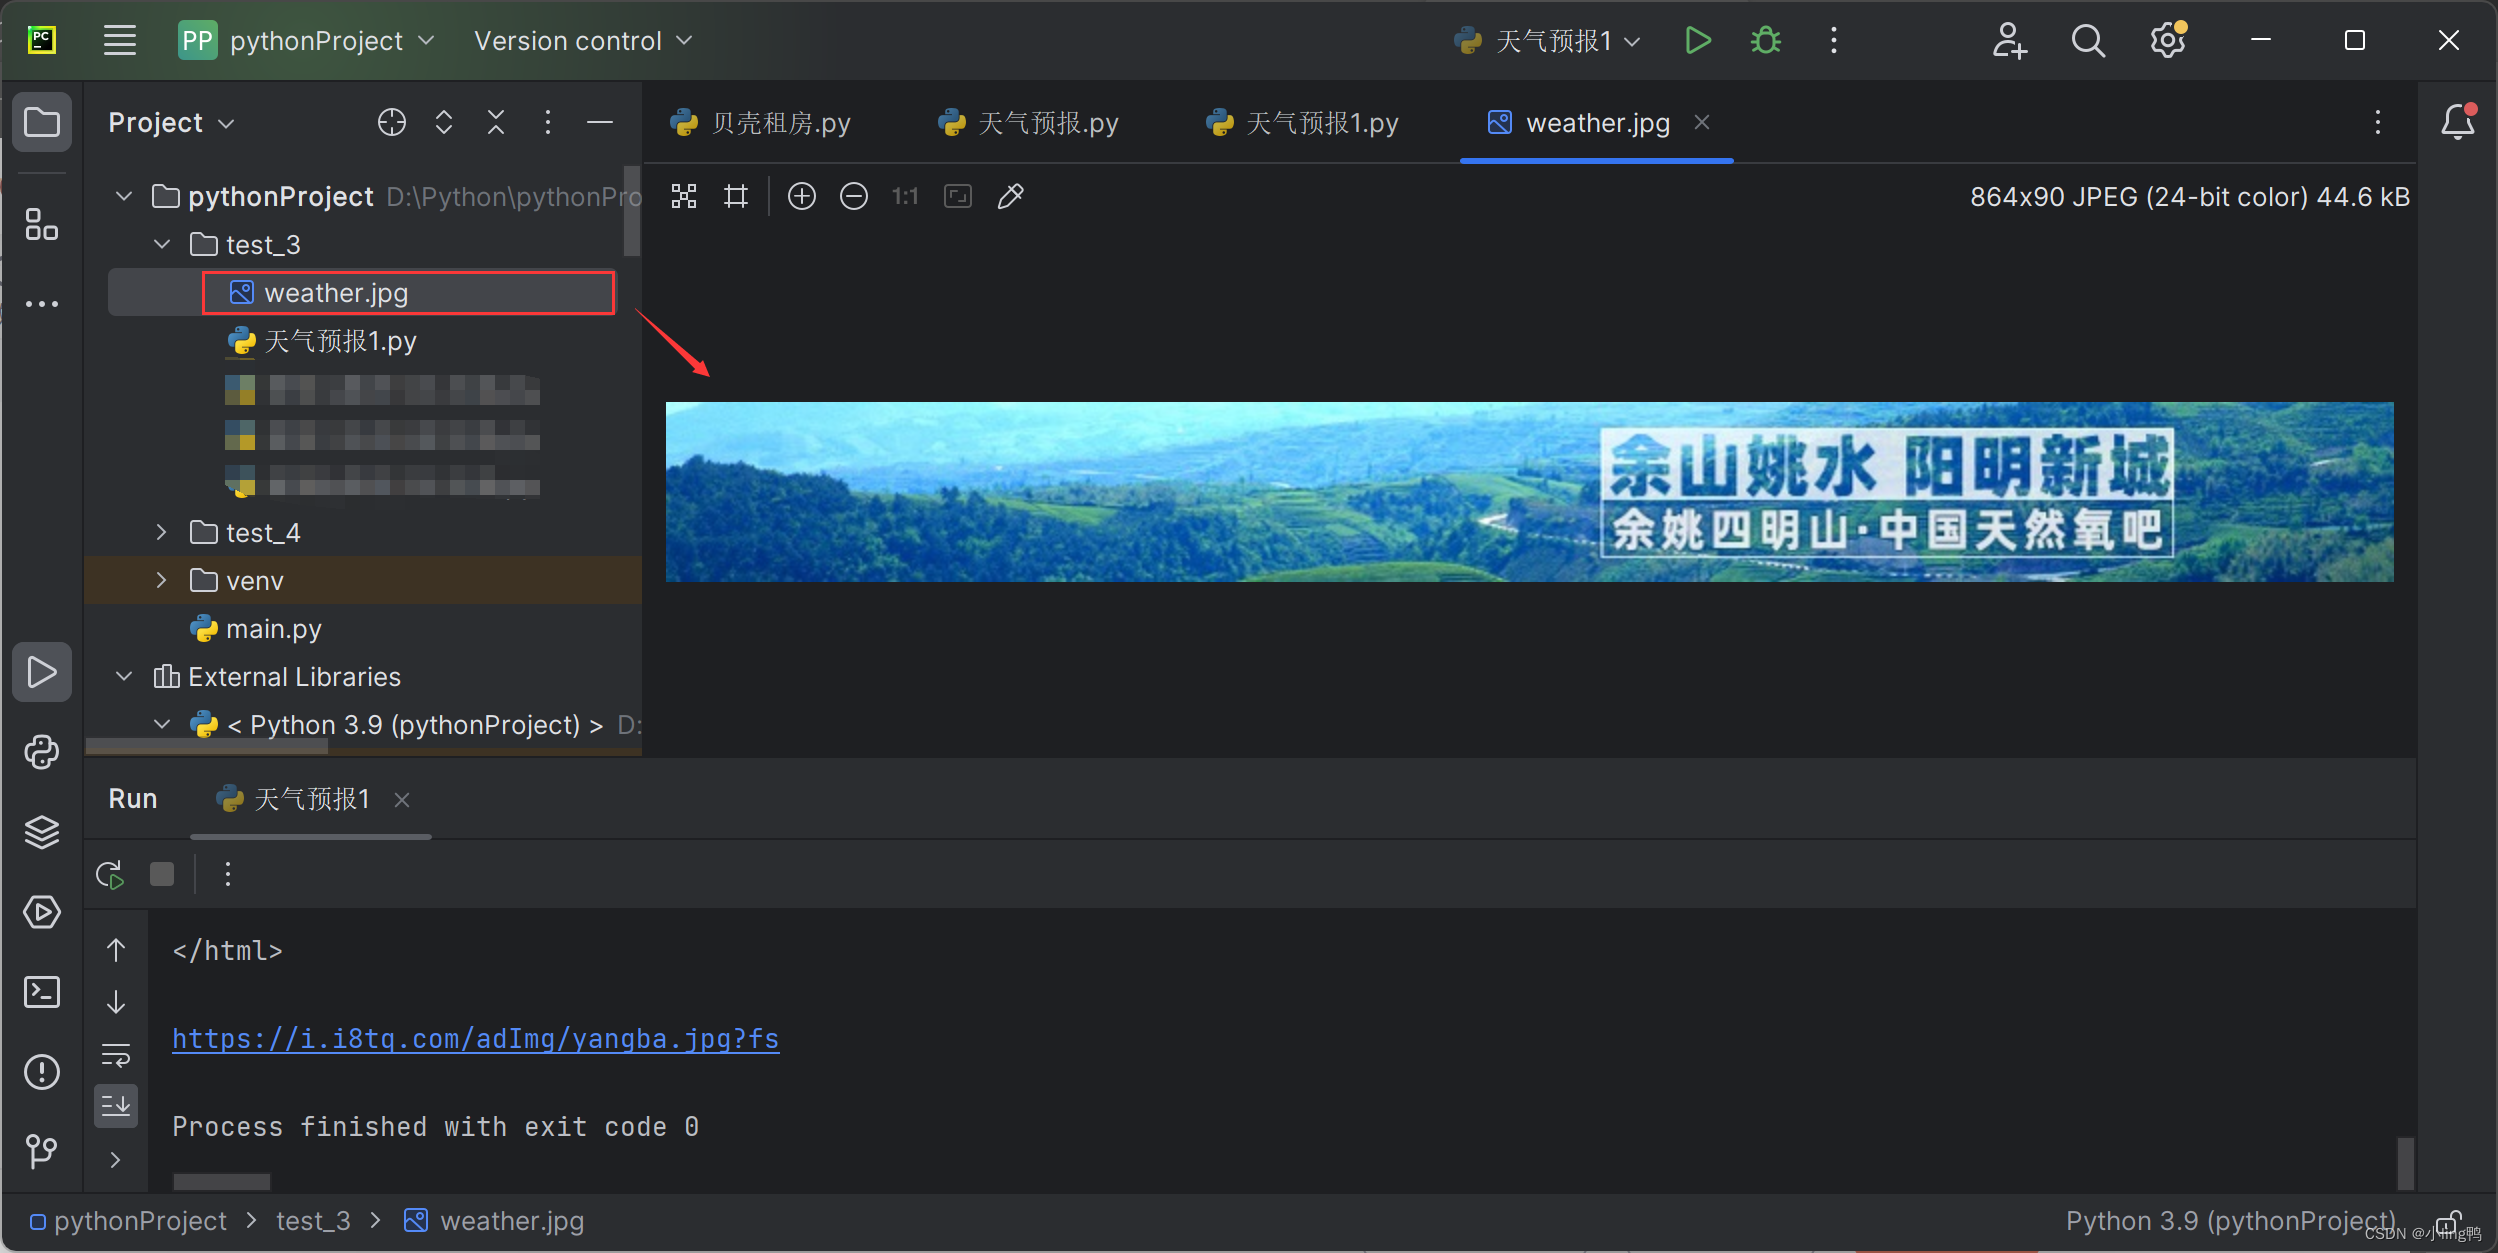
Task: Toggle grid display in image viewer
Action: [735, 196]
